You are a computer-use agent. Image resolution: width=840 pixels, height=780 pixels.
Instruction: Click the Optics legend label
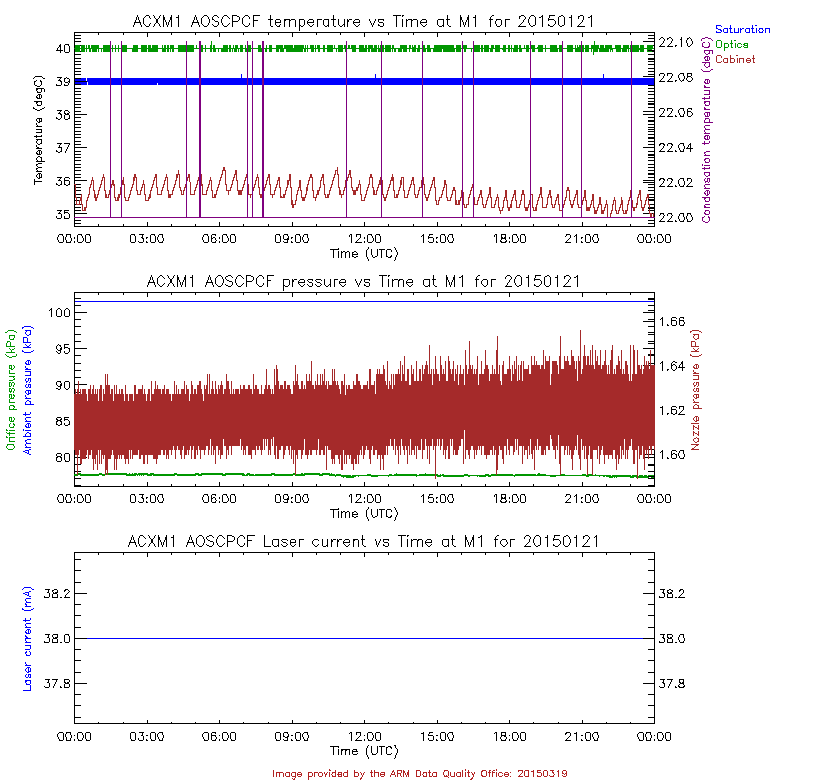tap(731, 45)
